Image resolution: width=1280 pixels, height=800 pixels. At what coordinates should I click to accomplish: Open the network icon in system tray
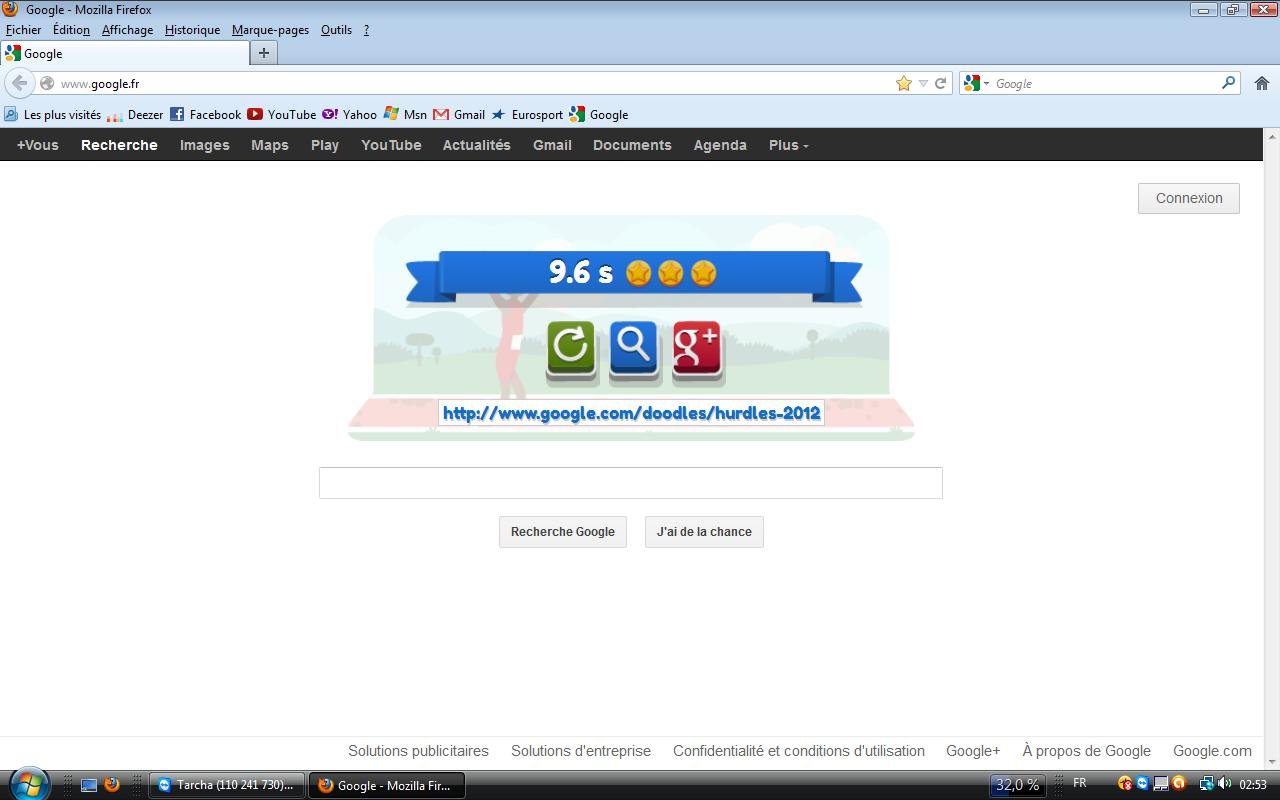1206,784
